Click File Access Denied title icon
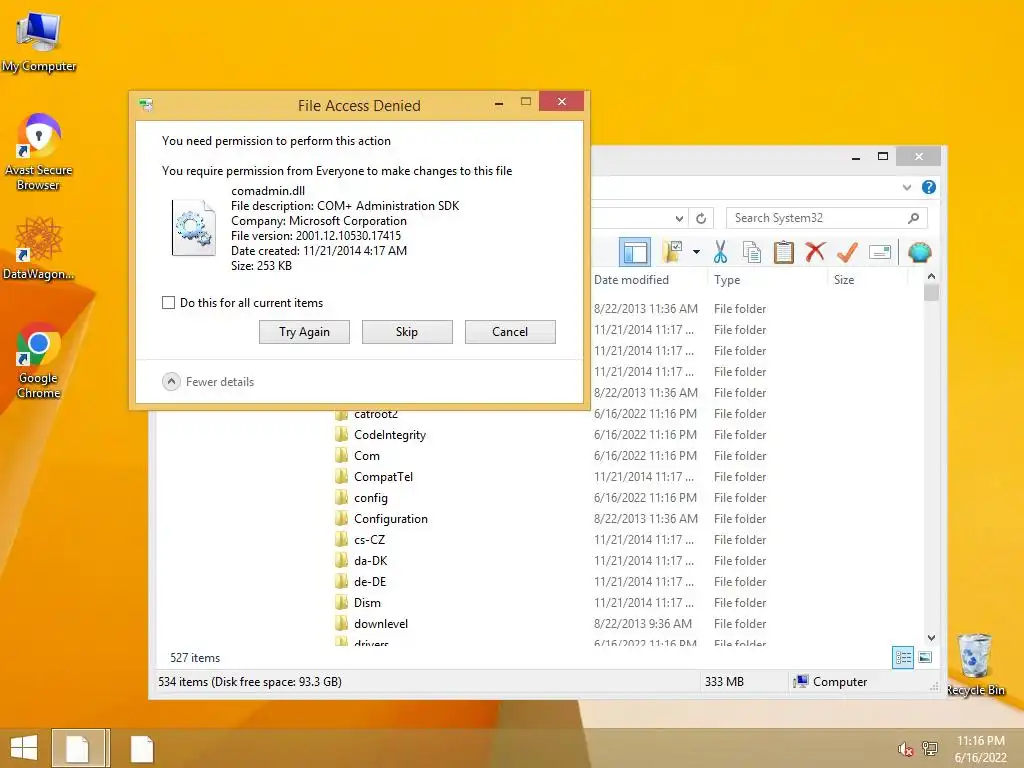The image size is (1024, 768). (146, 105)
